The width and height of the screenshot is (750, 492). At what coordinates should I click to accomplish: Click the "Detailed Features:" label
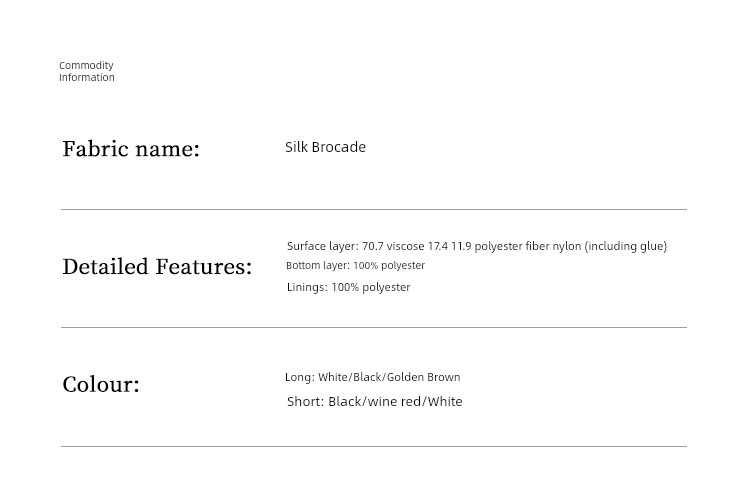click(x=157, y=267)
